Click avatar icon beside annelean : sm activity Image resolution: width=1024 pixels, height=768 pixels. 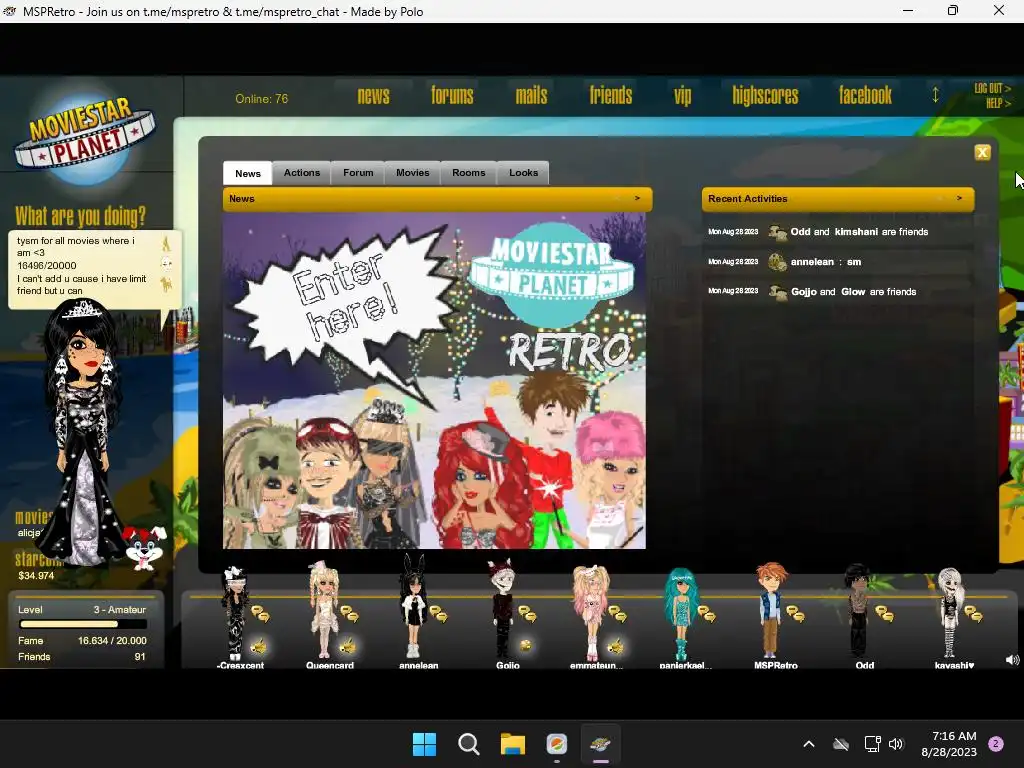coord(777,262)
